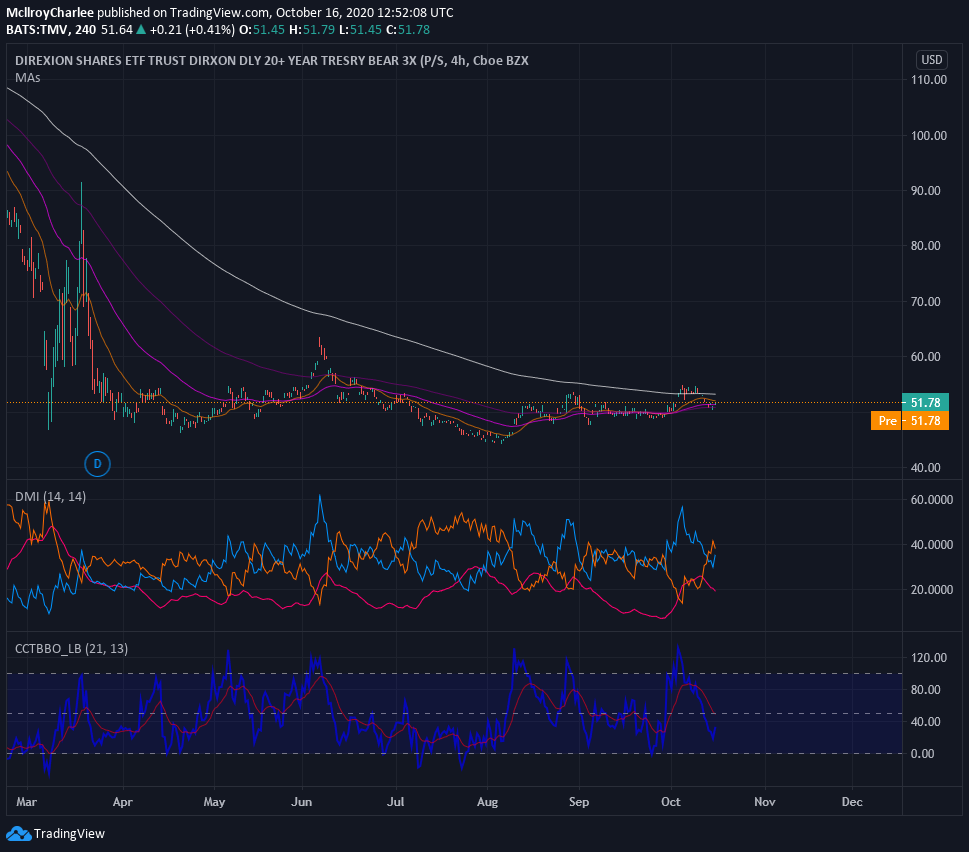
Task: Click the 100.00 price axis label
Action: click(929, 135)
